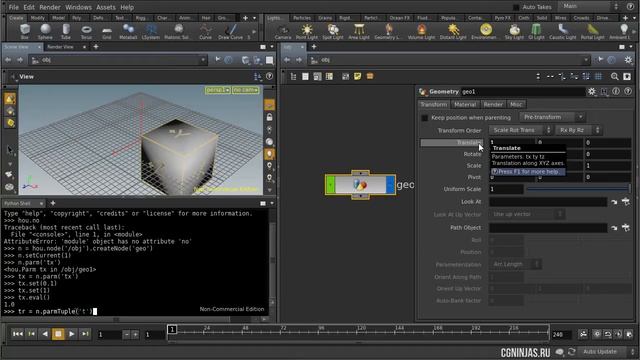Add a Grid from the shelf

pos(107,31)
